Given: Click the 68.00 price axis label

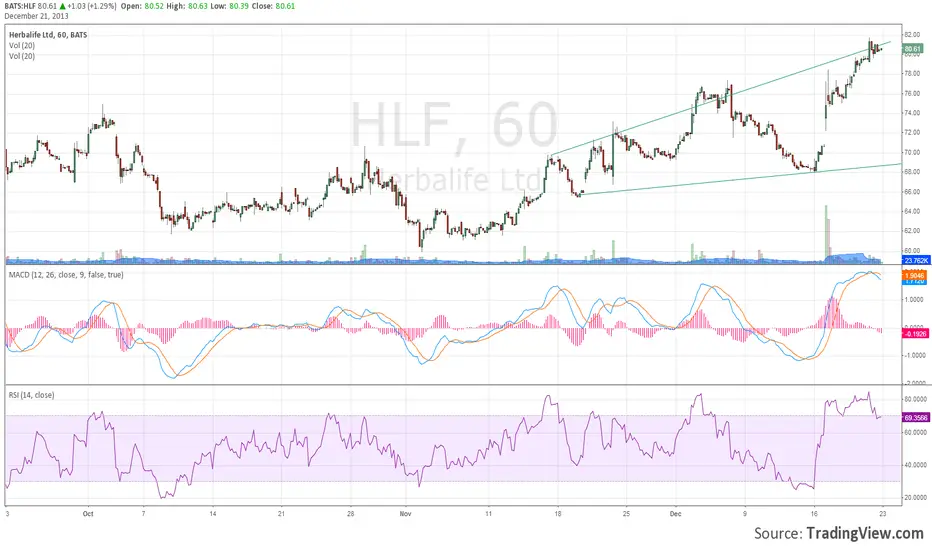Looking at the screenshot, I should pos(912,172).
